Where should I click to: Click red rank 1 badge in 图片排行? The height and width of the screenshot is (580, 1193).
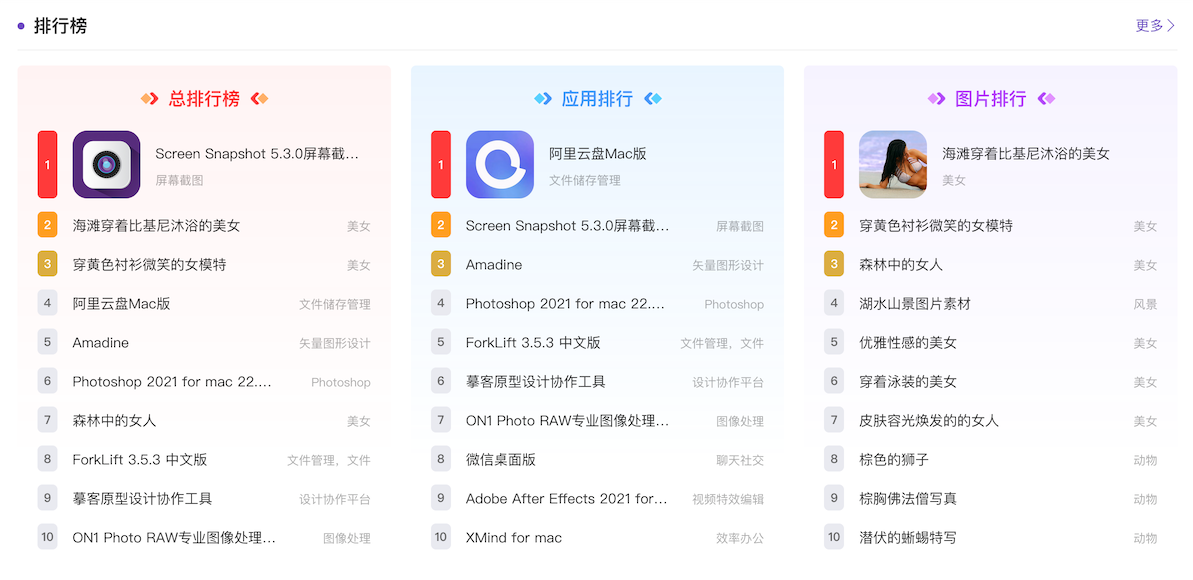834,164
